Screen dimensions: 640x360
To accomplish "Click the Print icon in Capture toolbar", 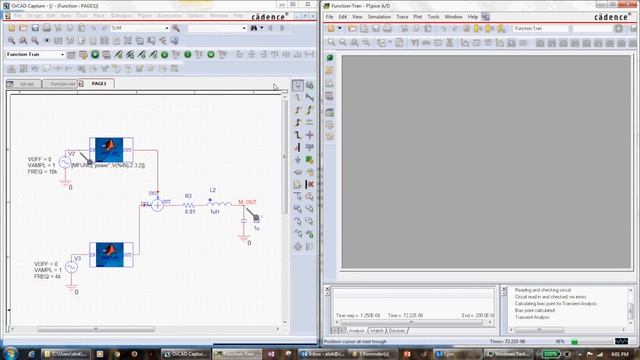I will pos(47,28).
